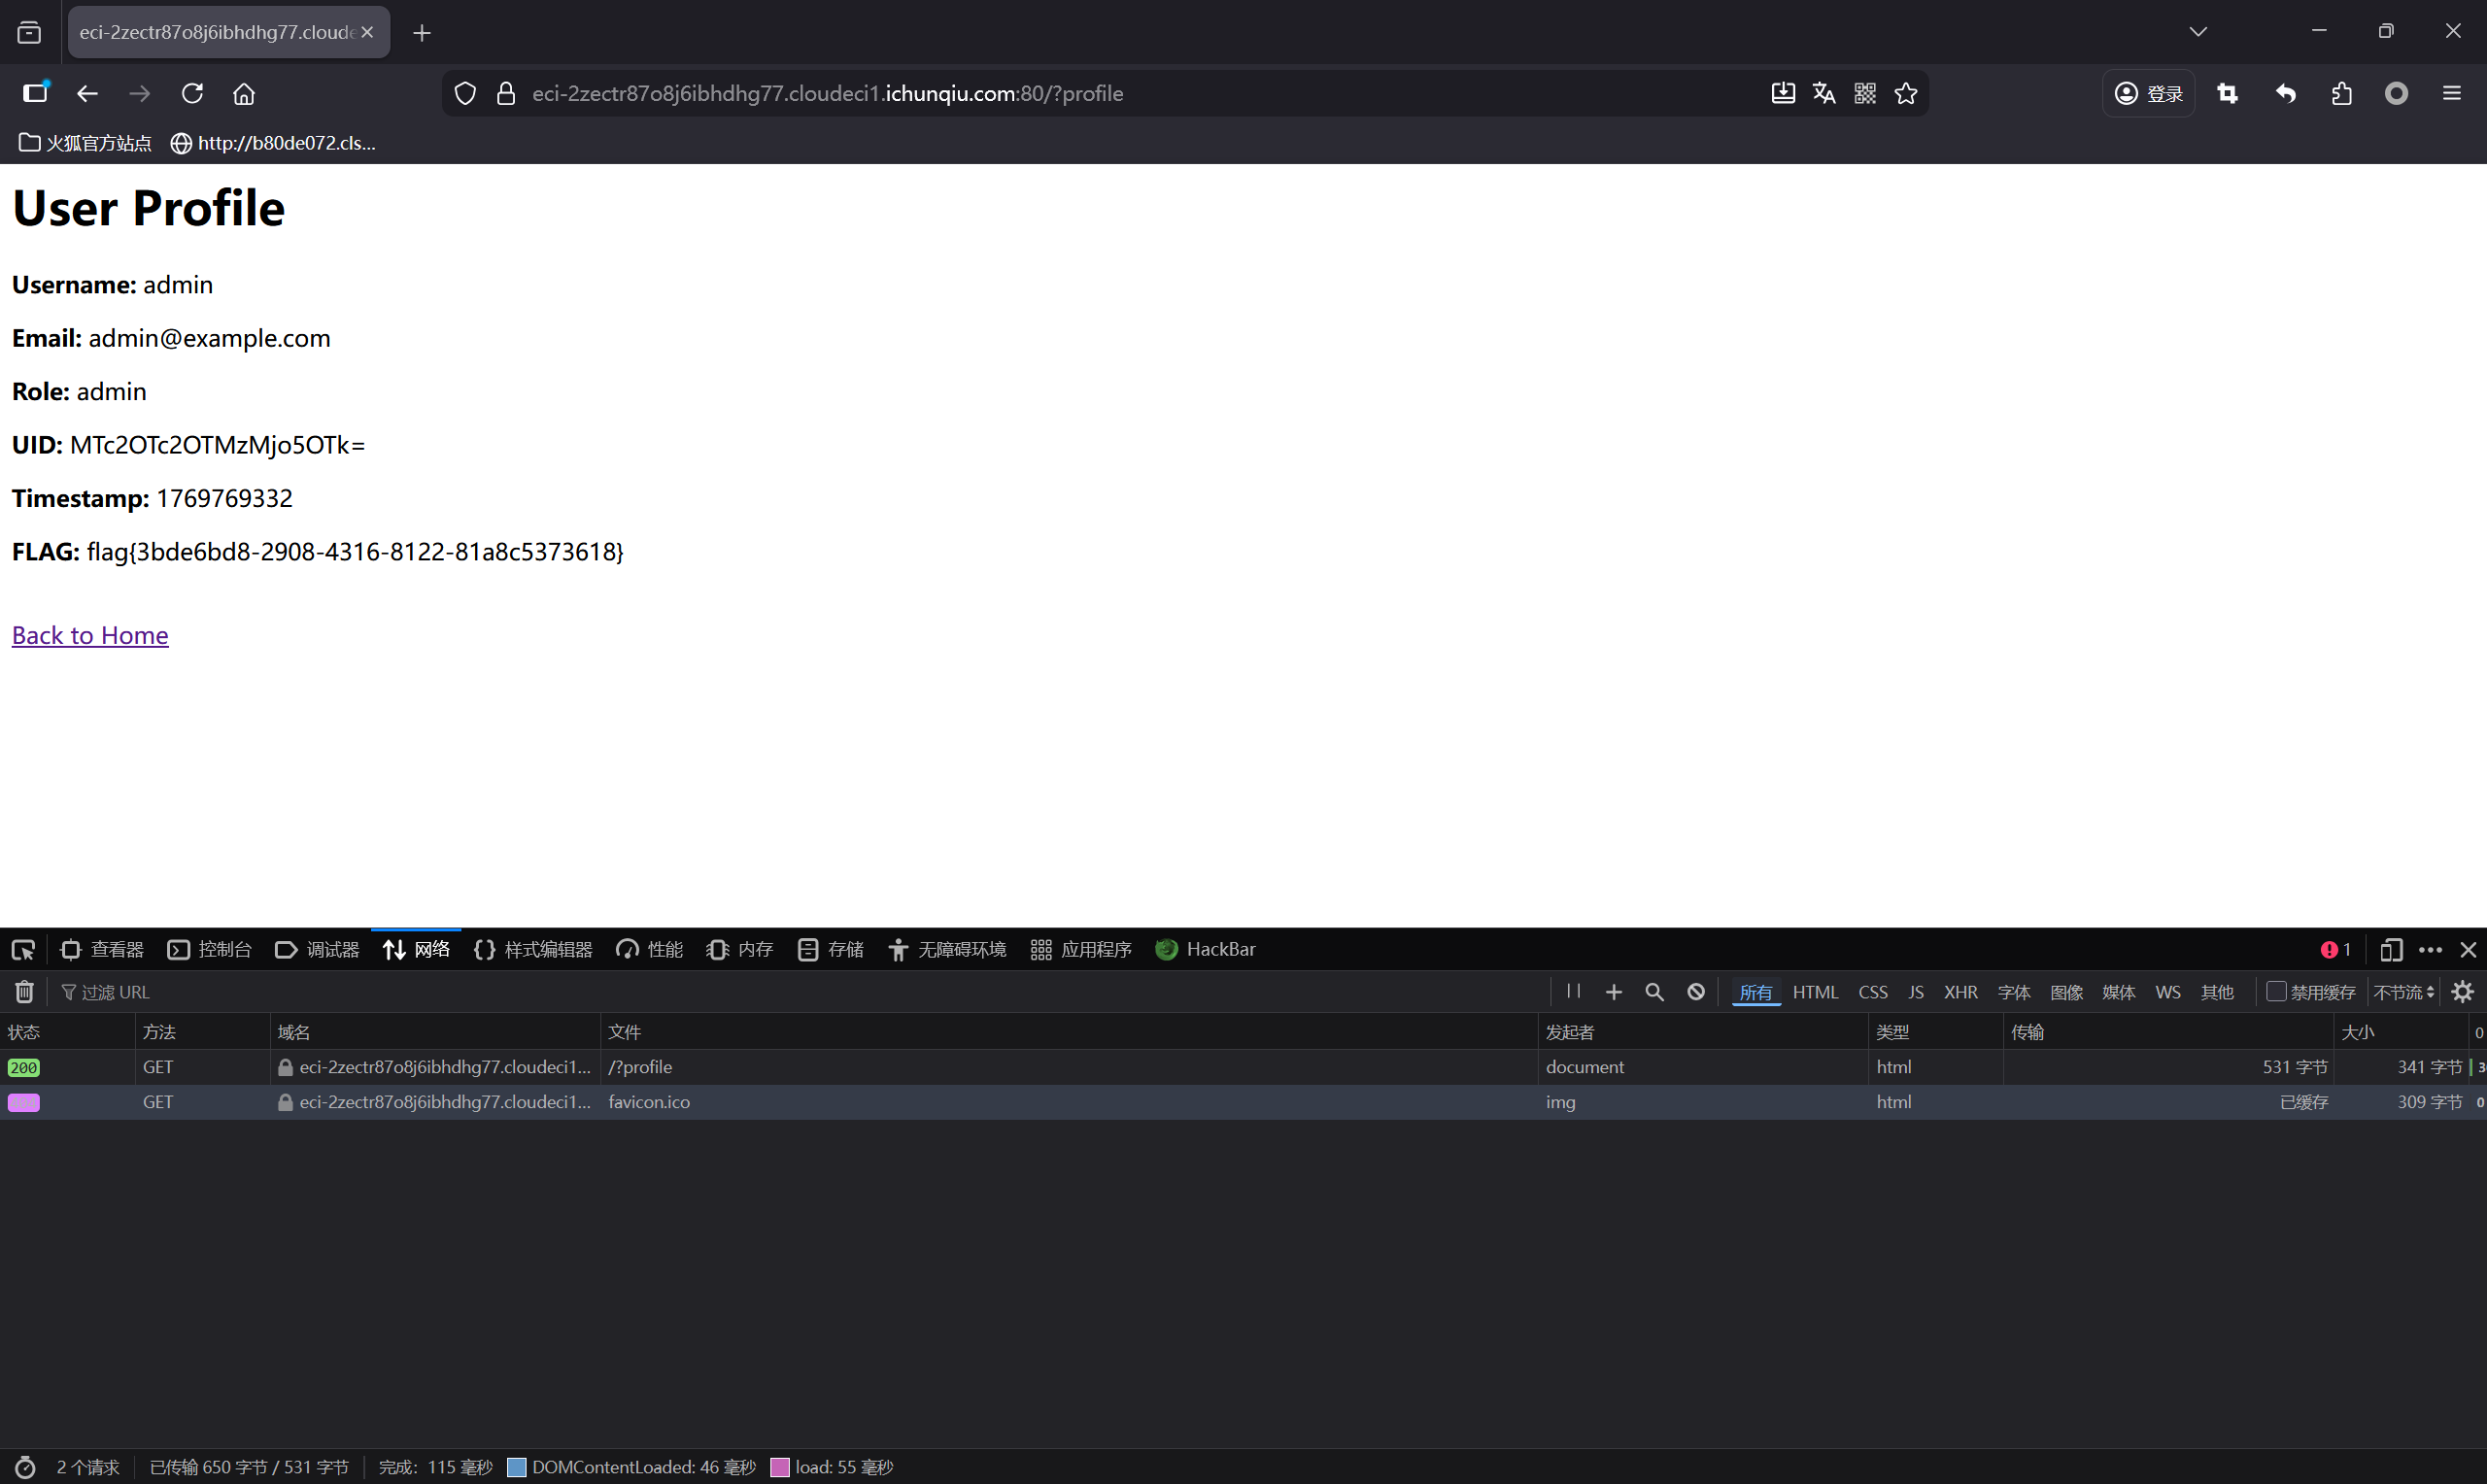Open network settings gear icon

tap(2463, 992)
